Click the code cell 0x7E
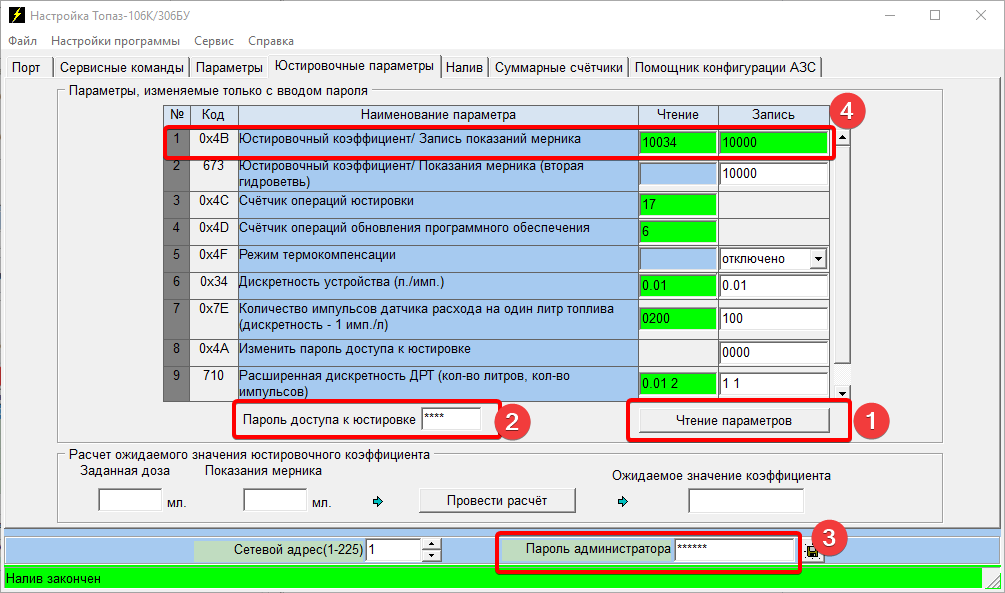1005x593 pixels. (x=213, y=319)
